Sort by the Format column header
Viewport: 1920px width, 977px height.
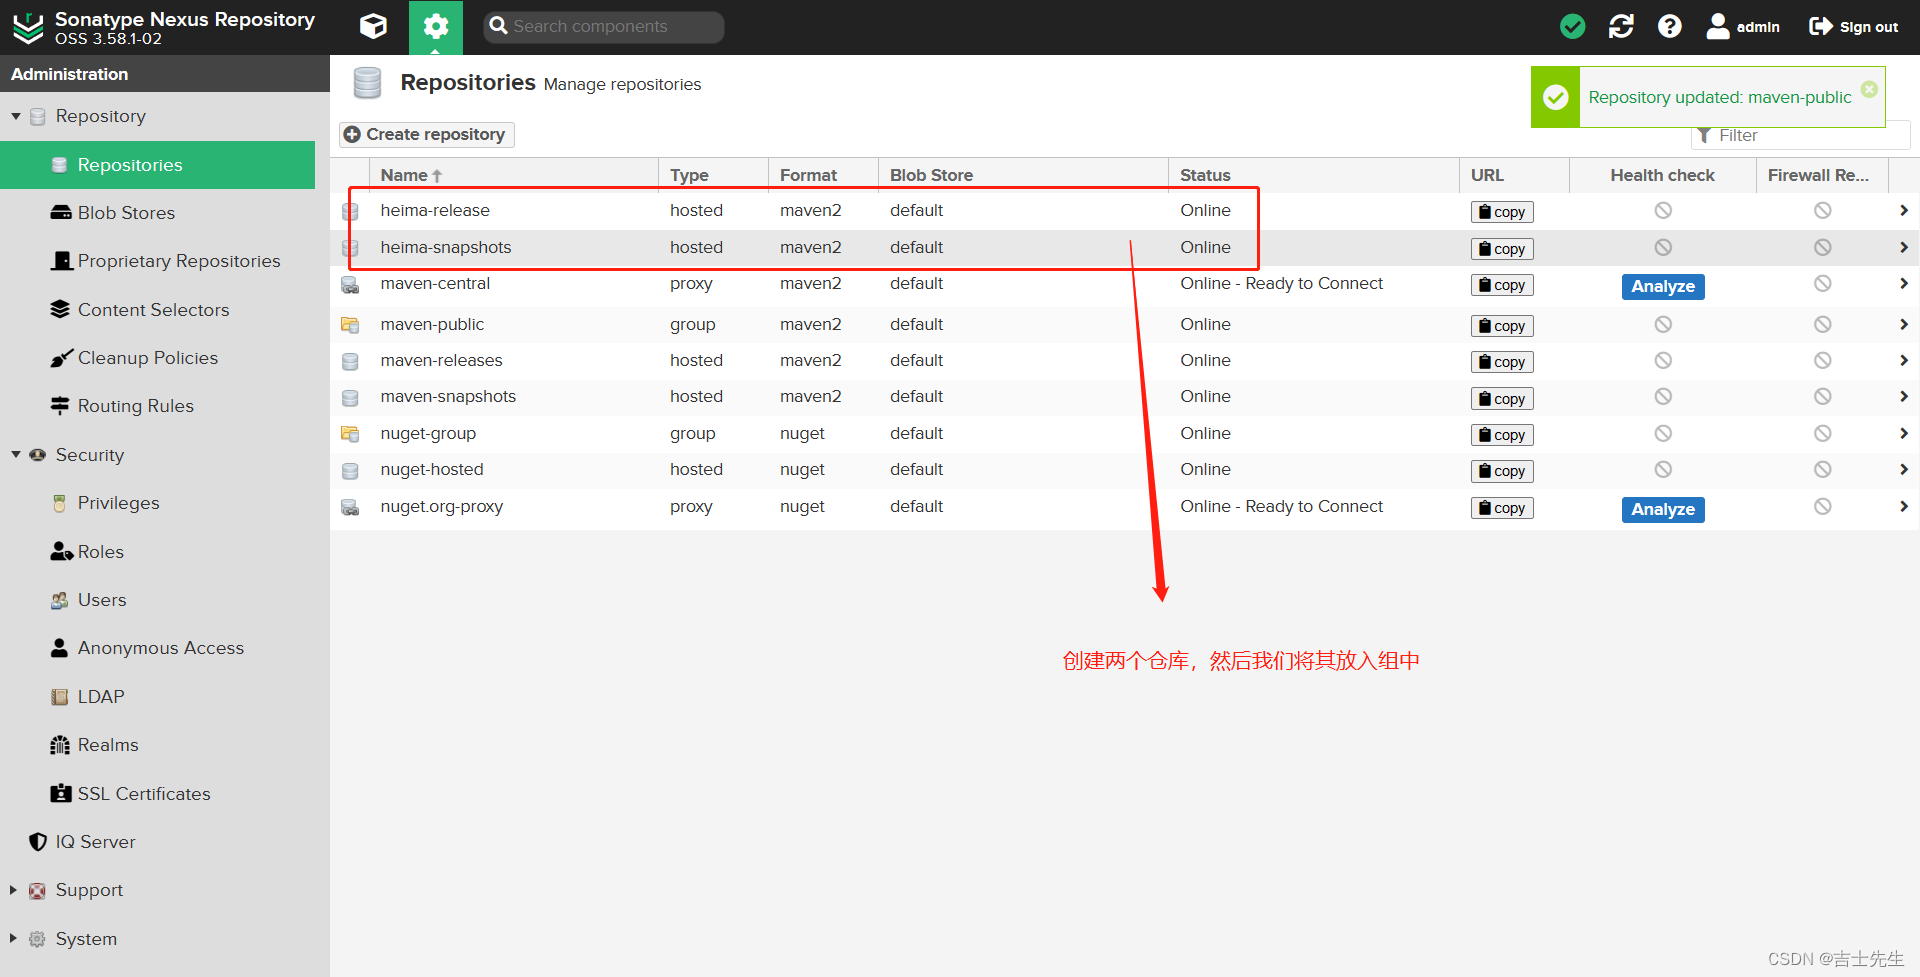[823, 175]
